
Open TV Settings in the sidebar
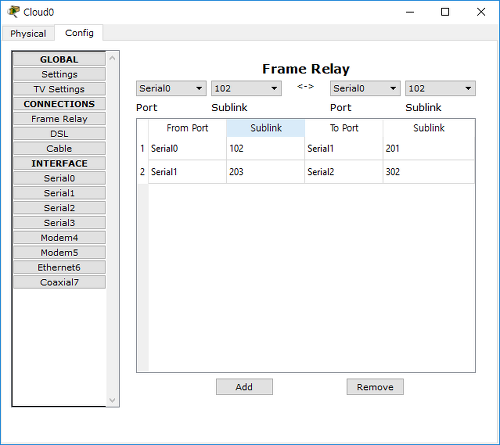59,89
